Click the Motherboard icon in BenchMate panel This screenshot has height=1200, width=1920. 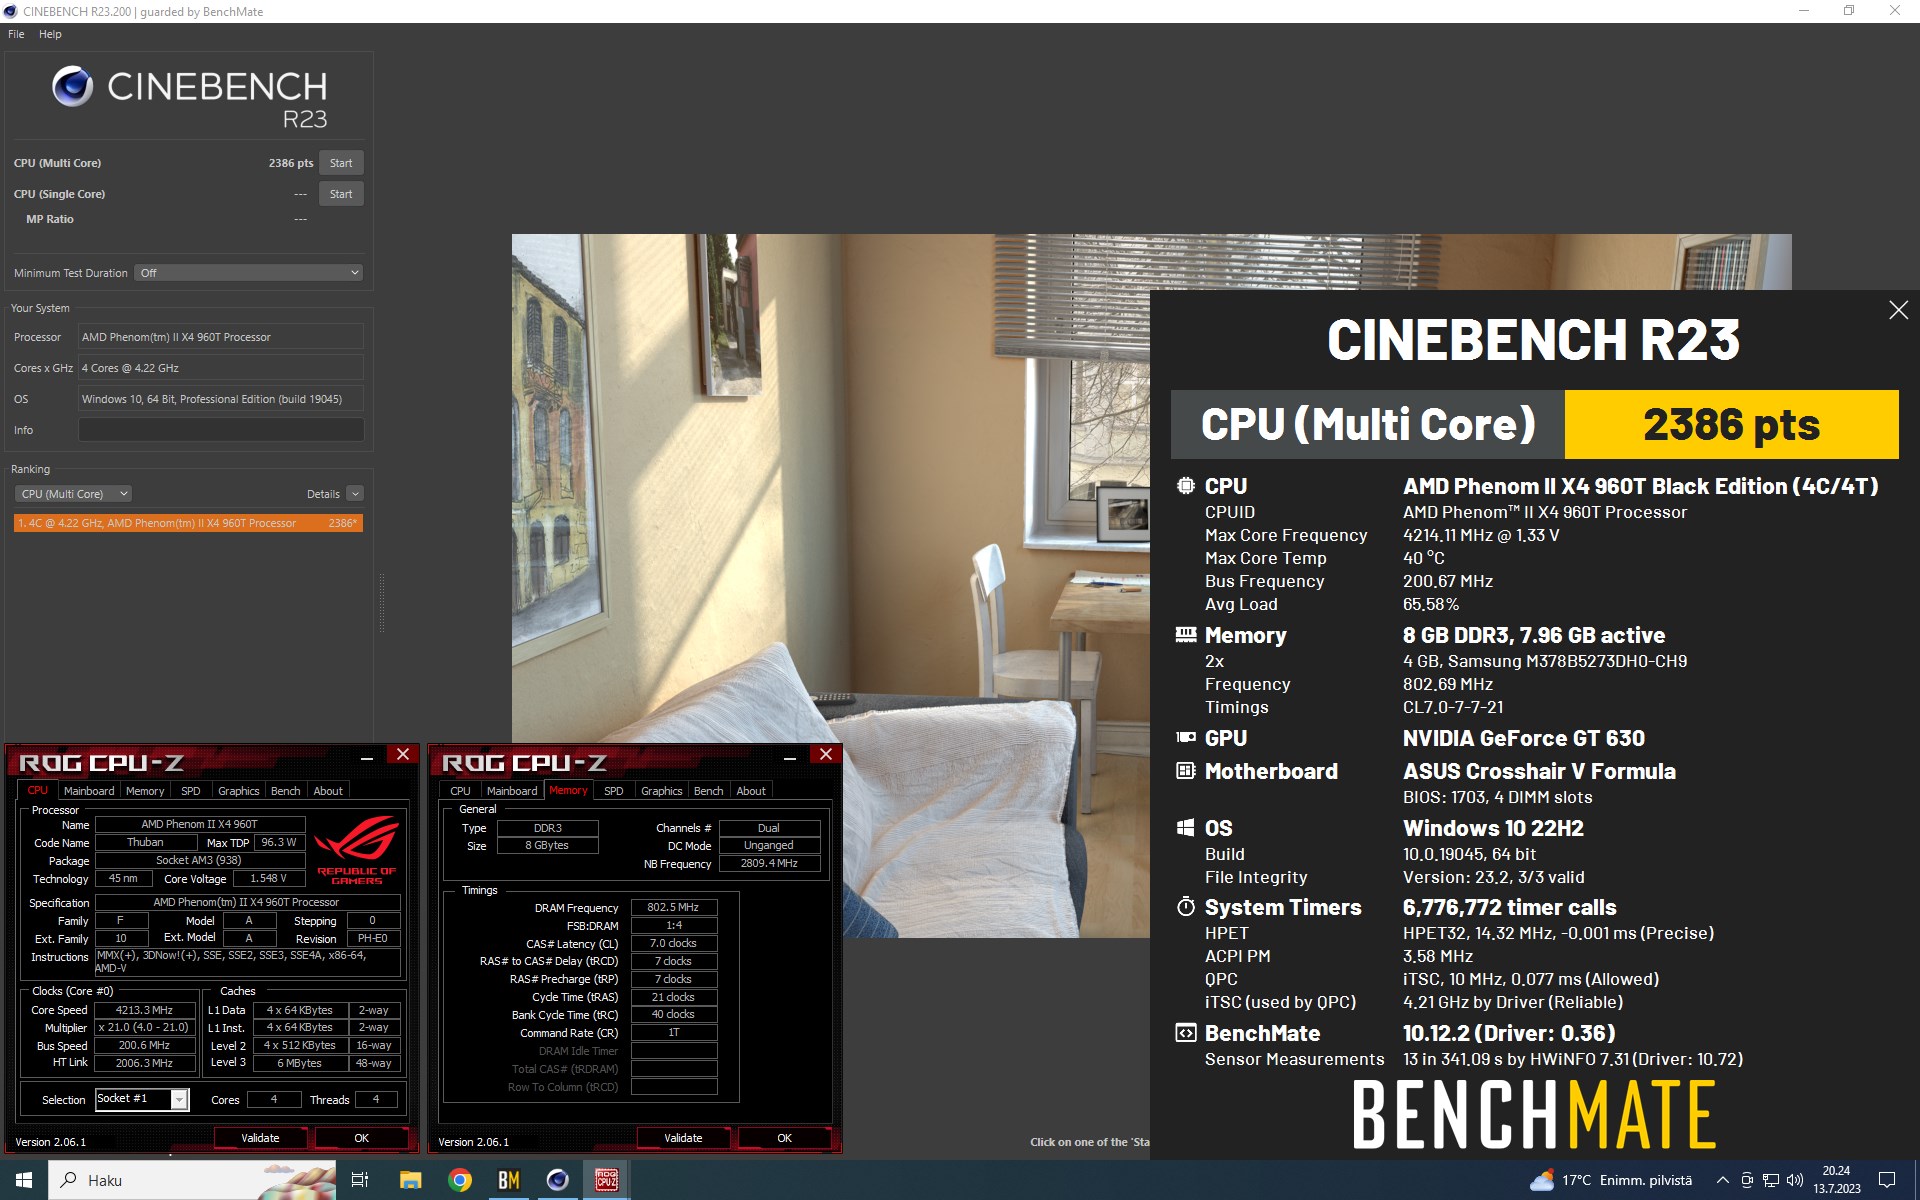pyautogui.click(x=1185, y=771)
